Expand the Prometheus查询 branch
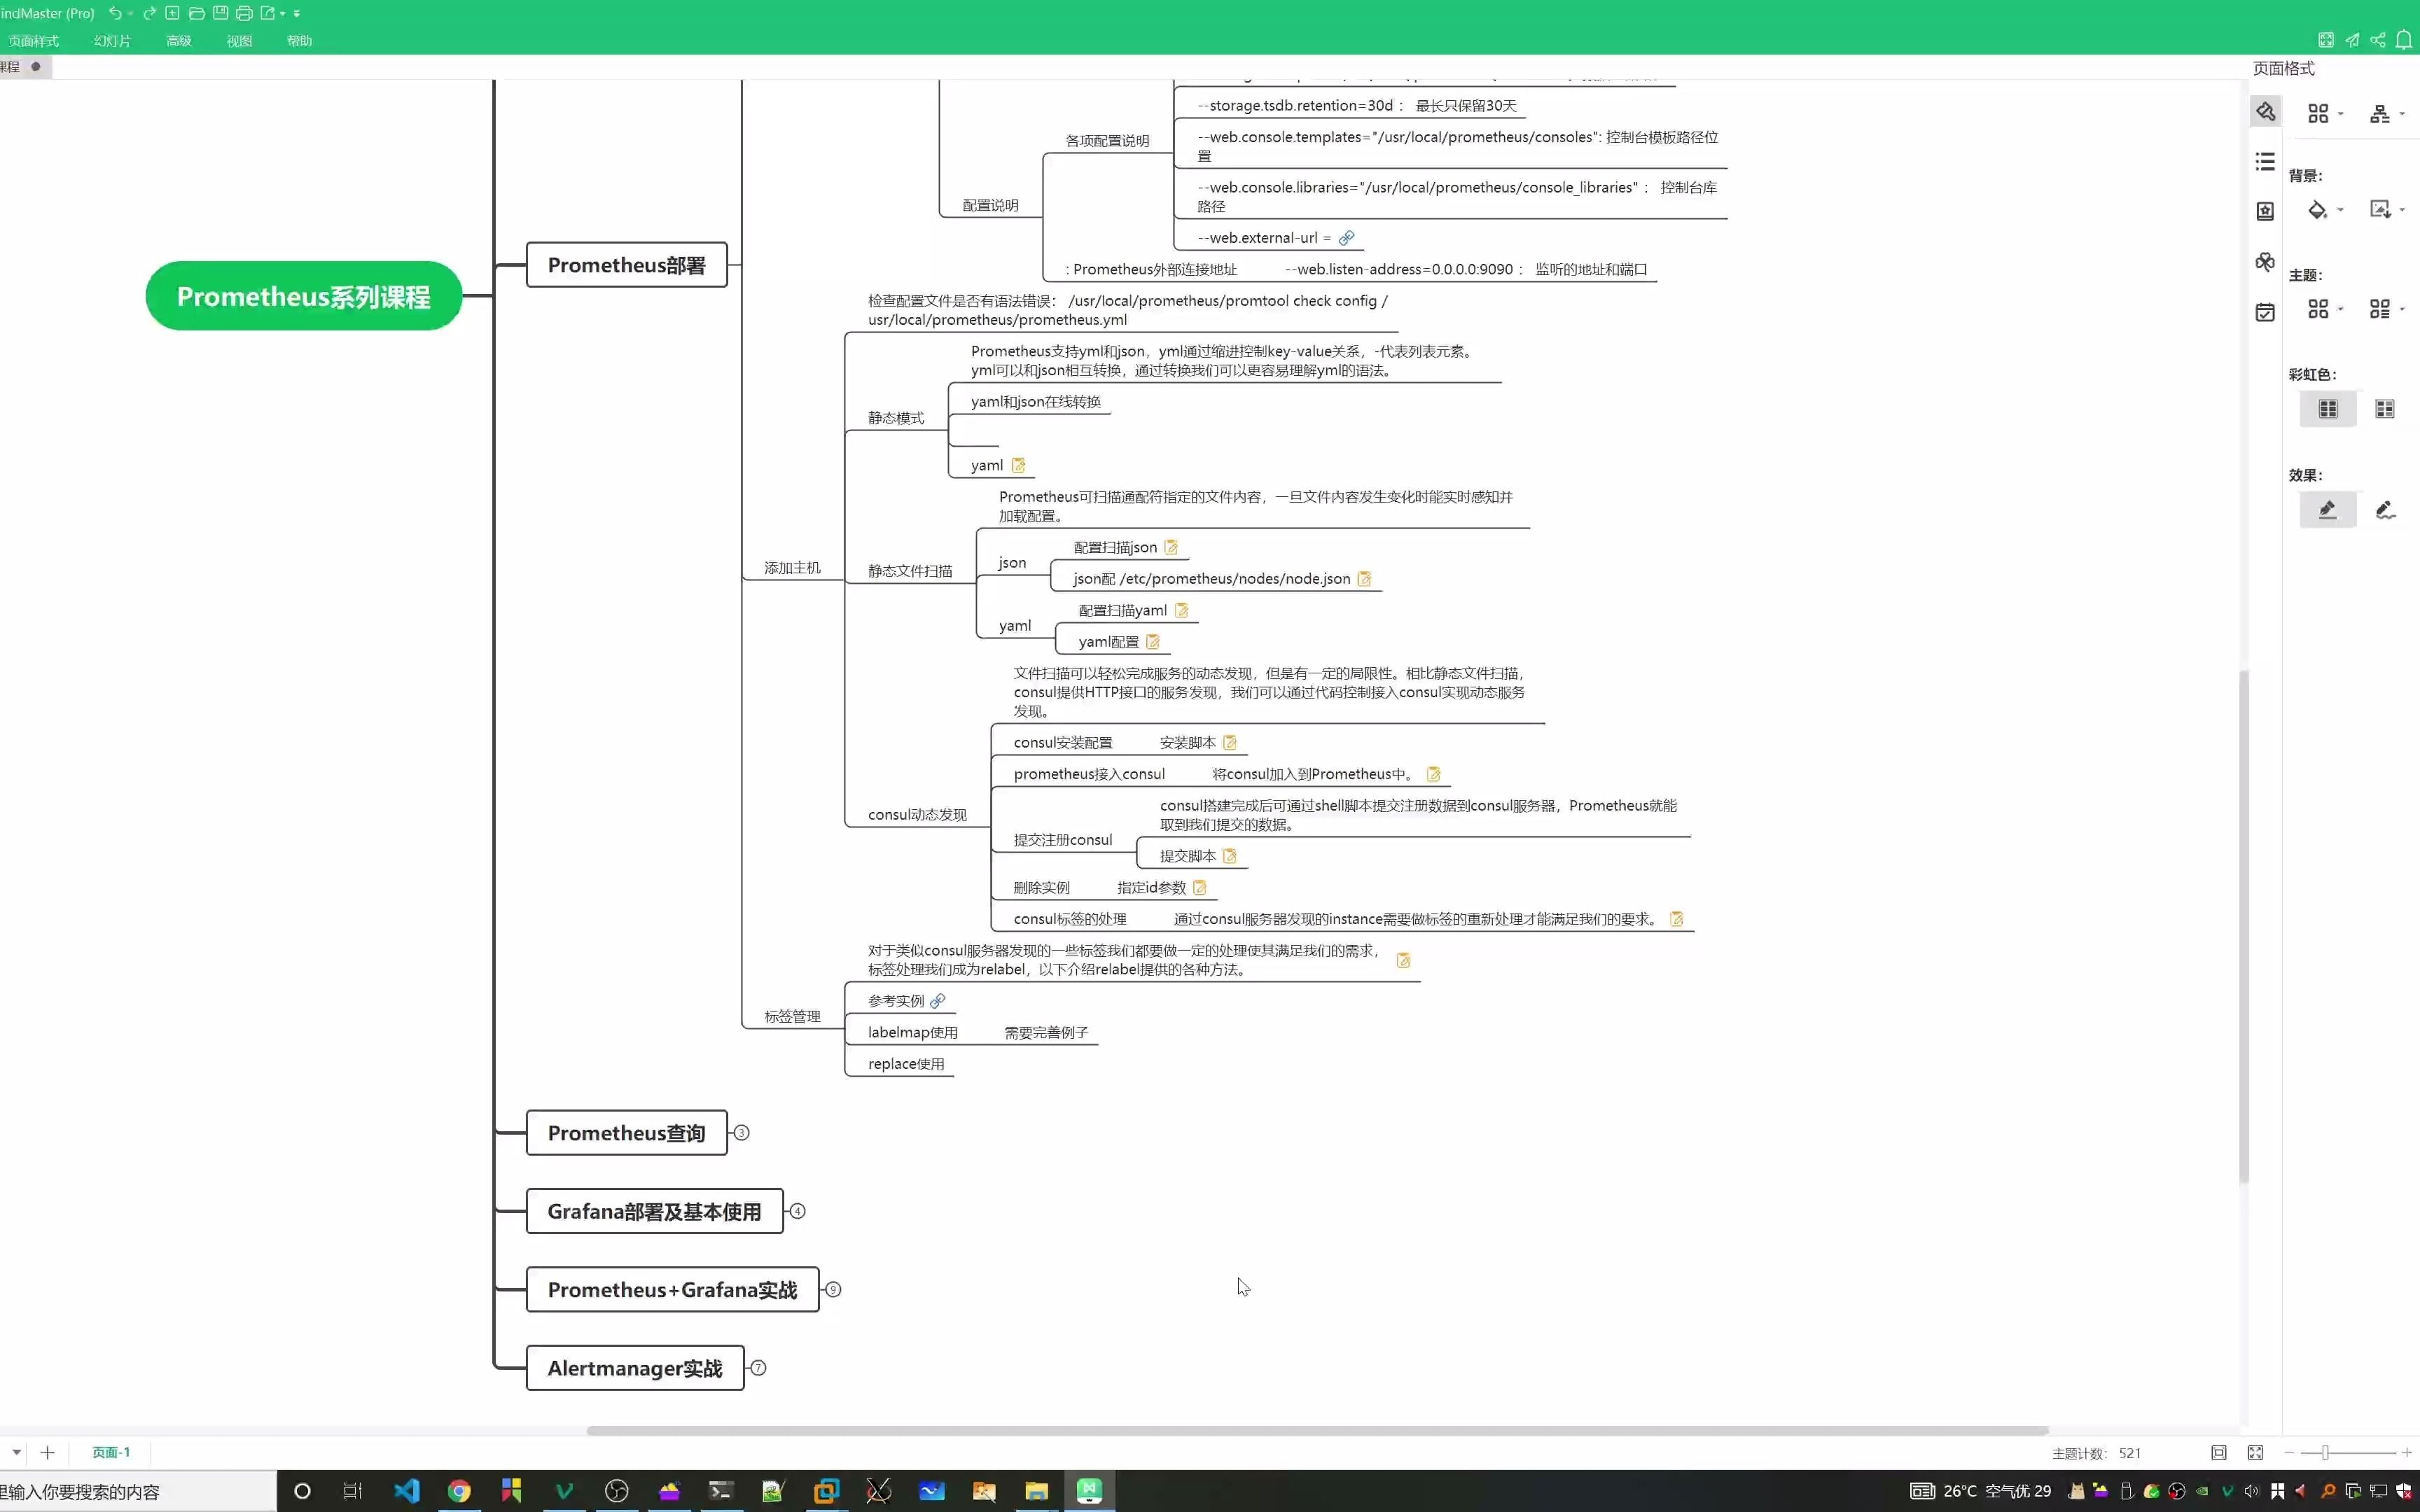Screen dimensions: 2420x1512 [741, 1133]
